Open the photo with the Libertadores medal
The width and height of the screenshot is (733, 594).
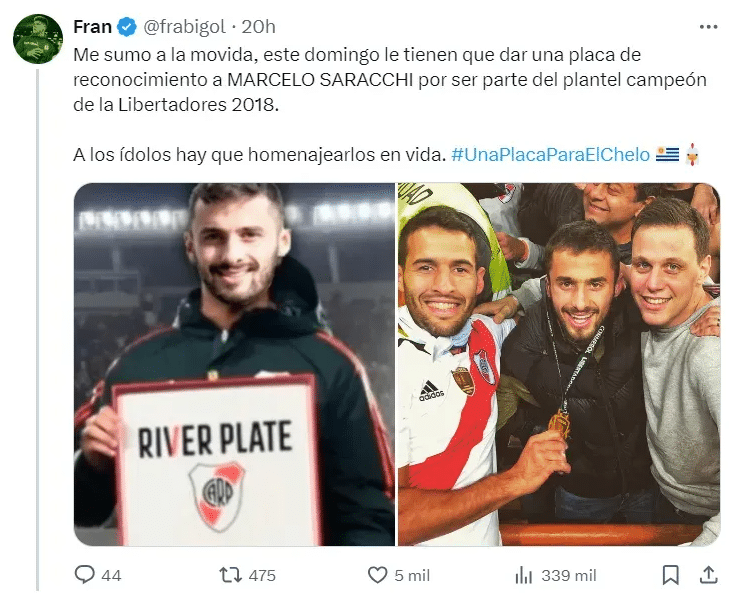[x=559, y=364]
